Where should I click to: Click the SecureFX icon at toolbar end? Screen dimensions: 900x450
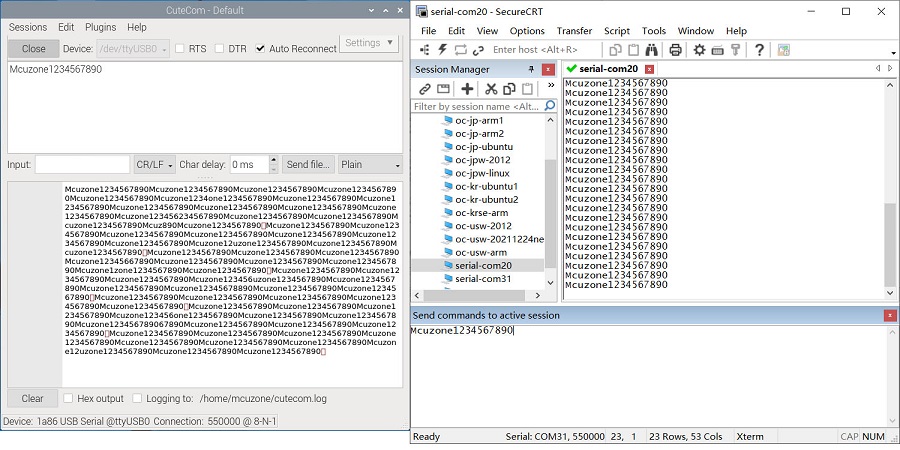click(x=783, y=50)
